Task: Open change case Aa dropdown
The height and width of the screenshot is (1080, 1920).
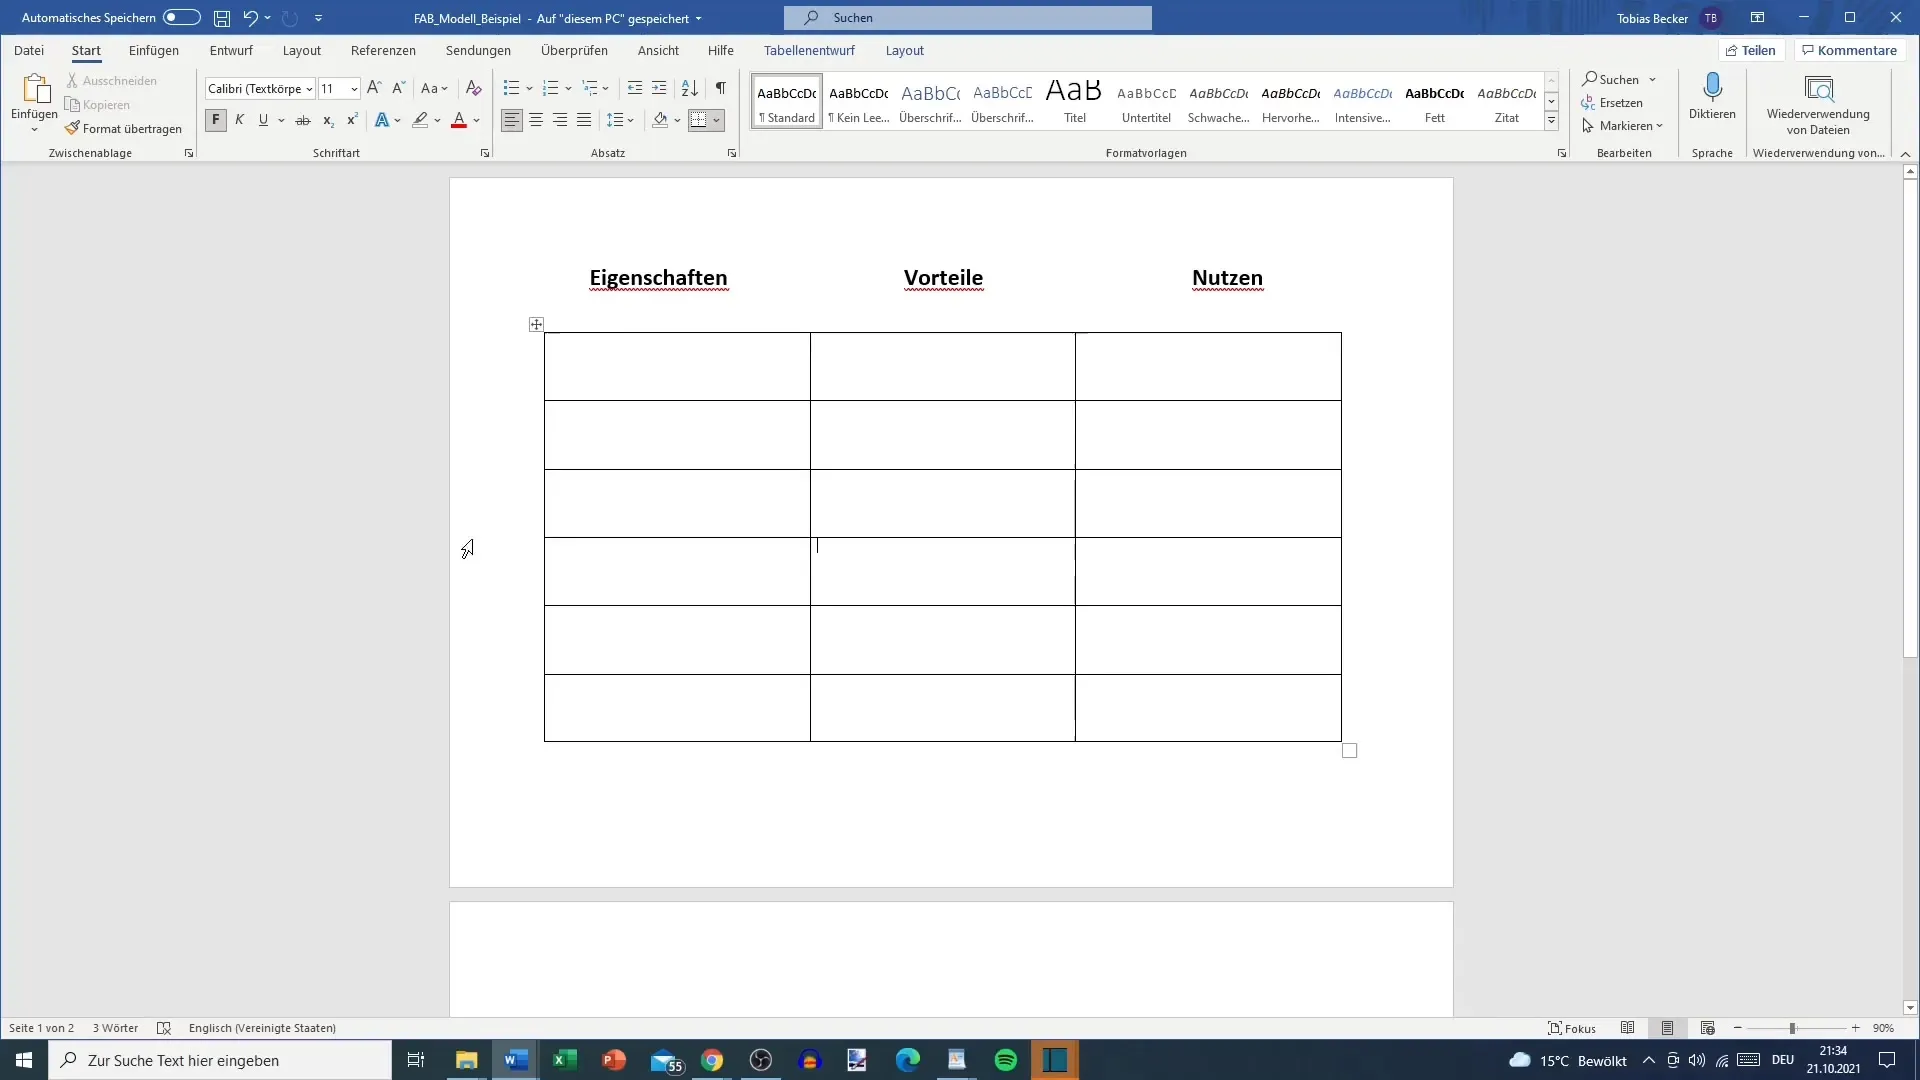Action: point(434,88)
